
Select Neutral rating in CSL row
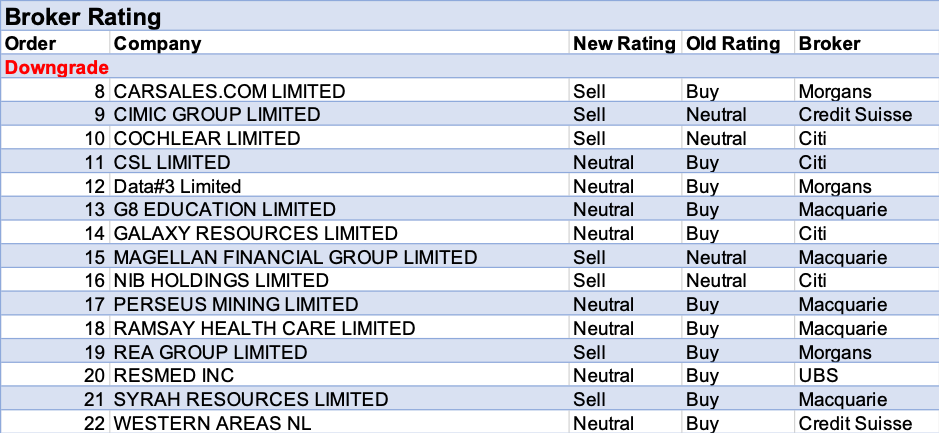[603, 162]
